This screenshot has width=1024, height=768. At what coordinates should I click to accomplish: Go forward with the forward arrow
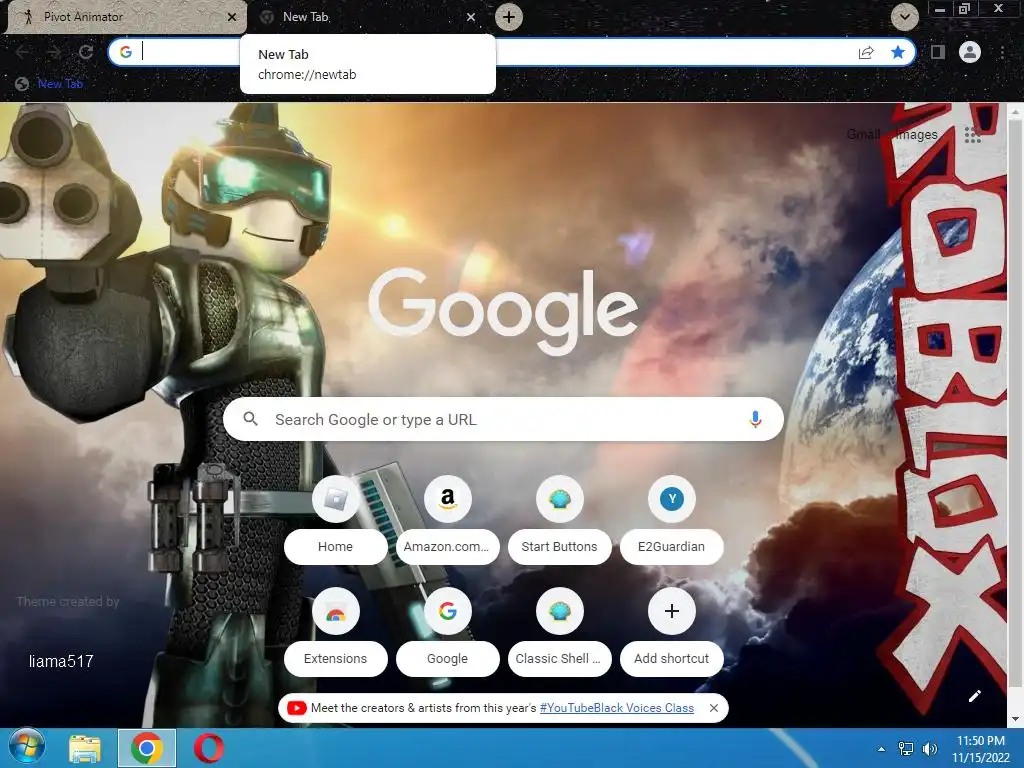[54, 52]
